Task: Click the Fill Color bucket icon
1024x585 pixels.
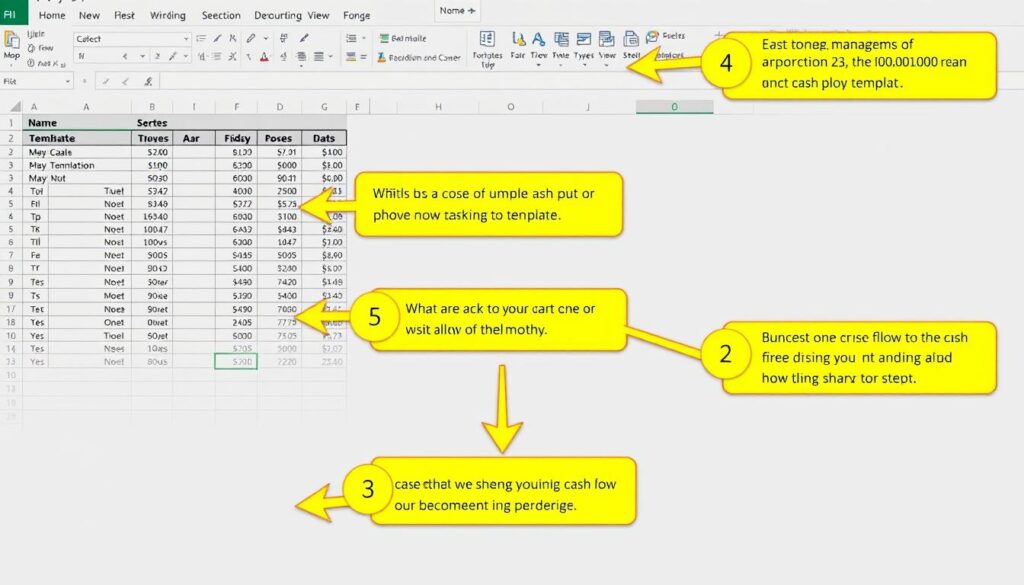Action: point(248,56)
